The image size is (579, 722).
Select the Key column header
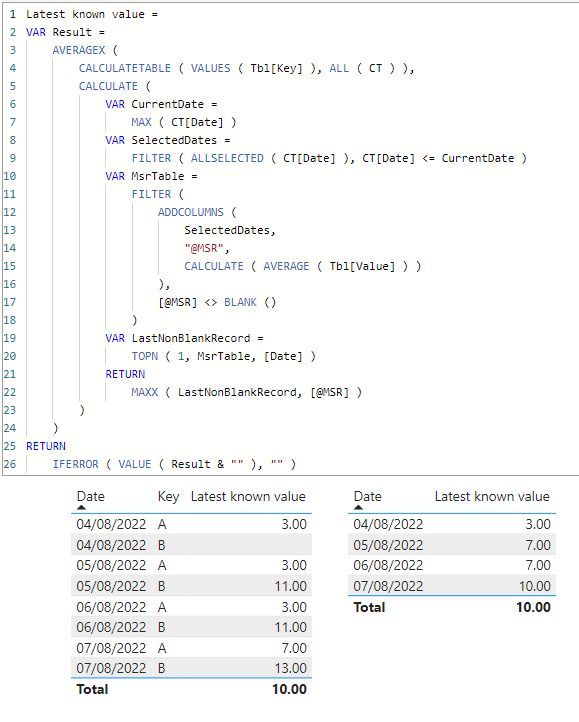click(x=168, y=497)
